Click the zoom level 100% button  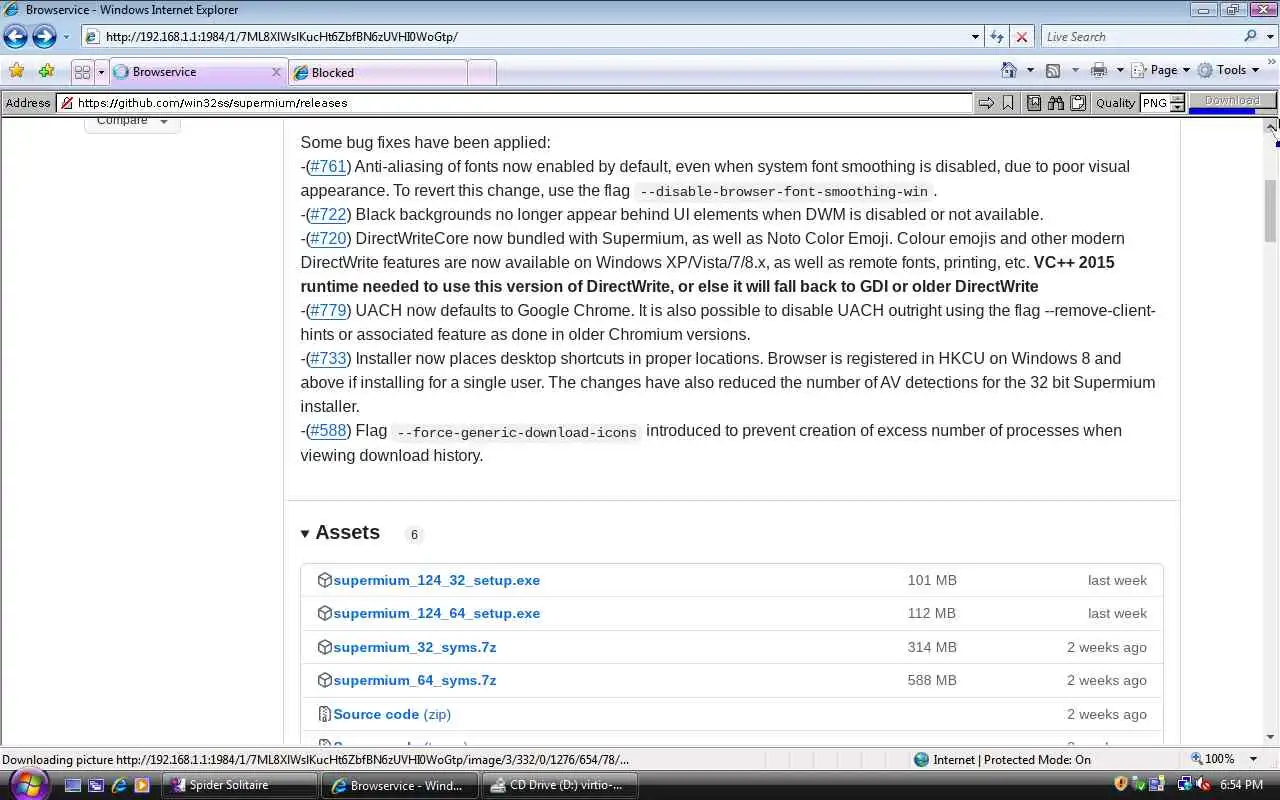[1214, 759]
